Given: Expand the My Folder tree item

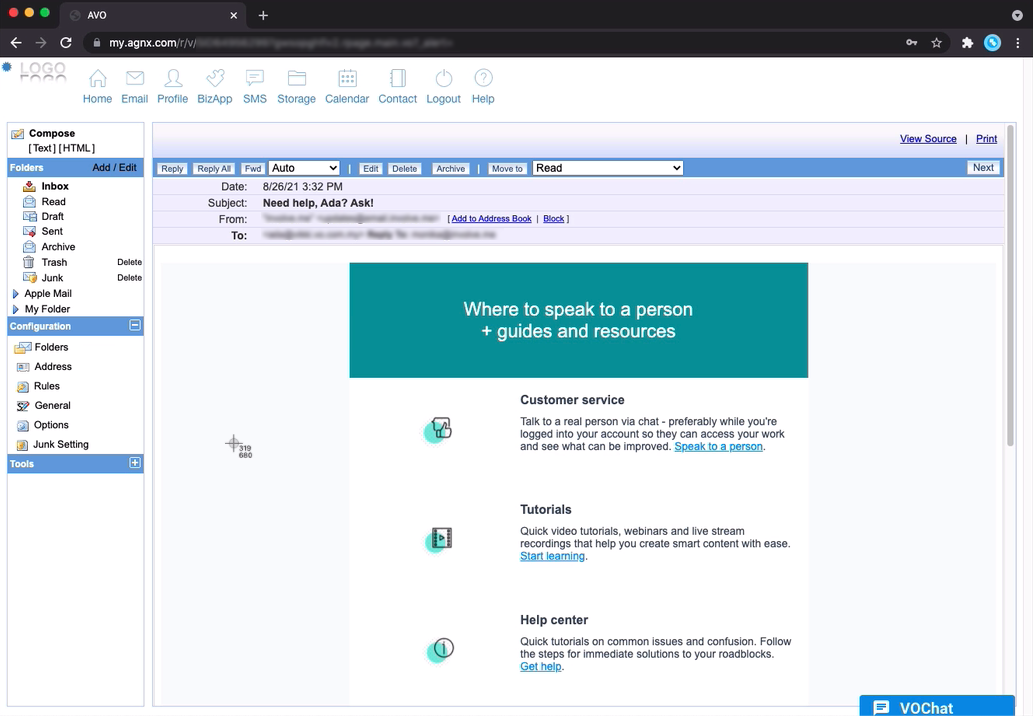Looking at the screenshot, I should (x=15, y=310).
